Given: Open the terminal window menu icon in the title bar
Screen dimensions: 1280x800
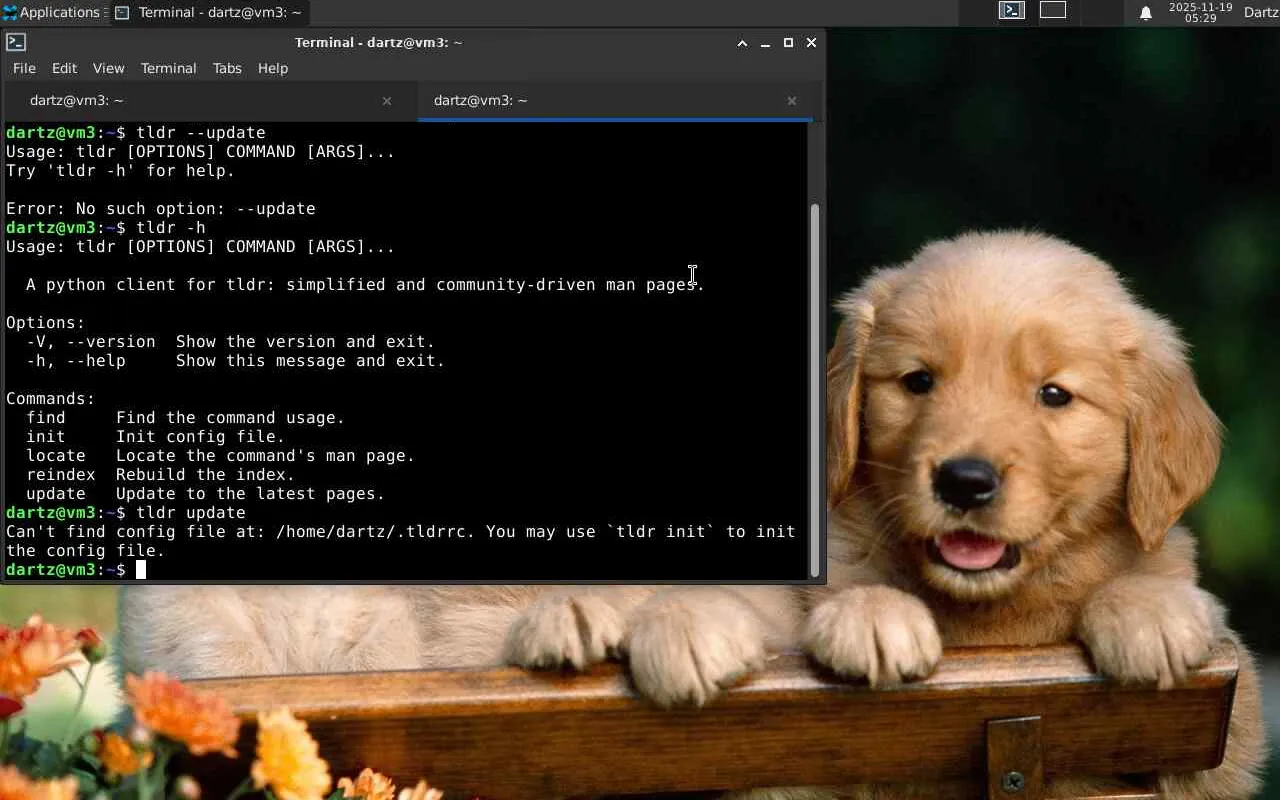Looking at the screenshot, I should (x=16, y=42).
